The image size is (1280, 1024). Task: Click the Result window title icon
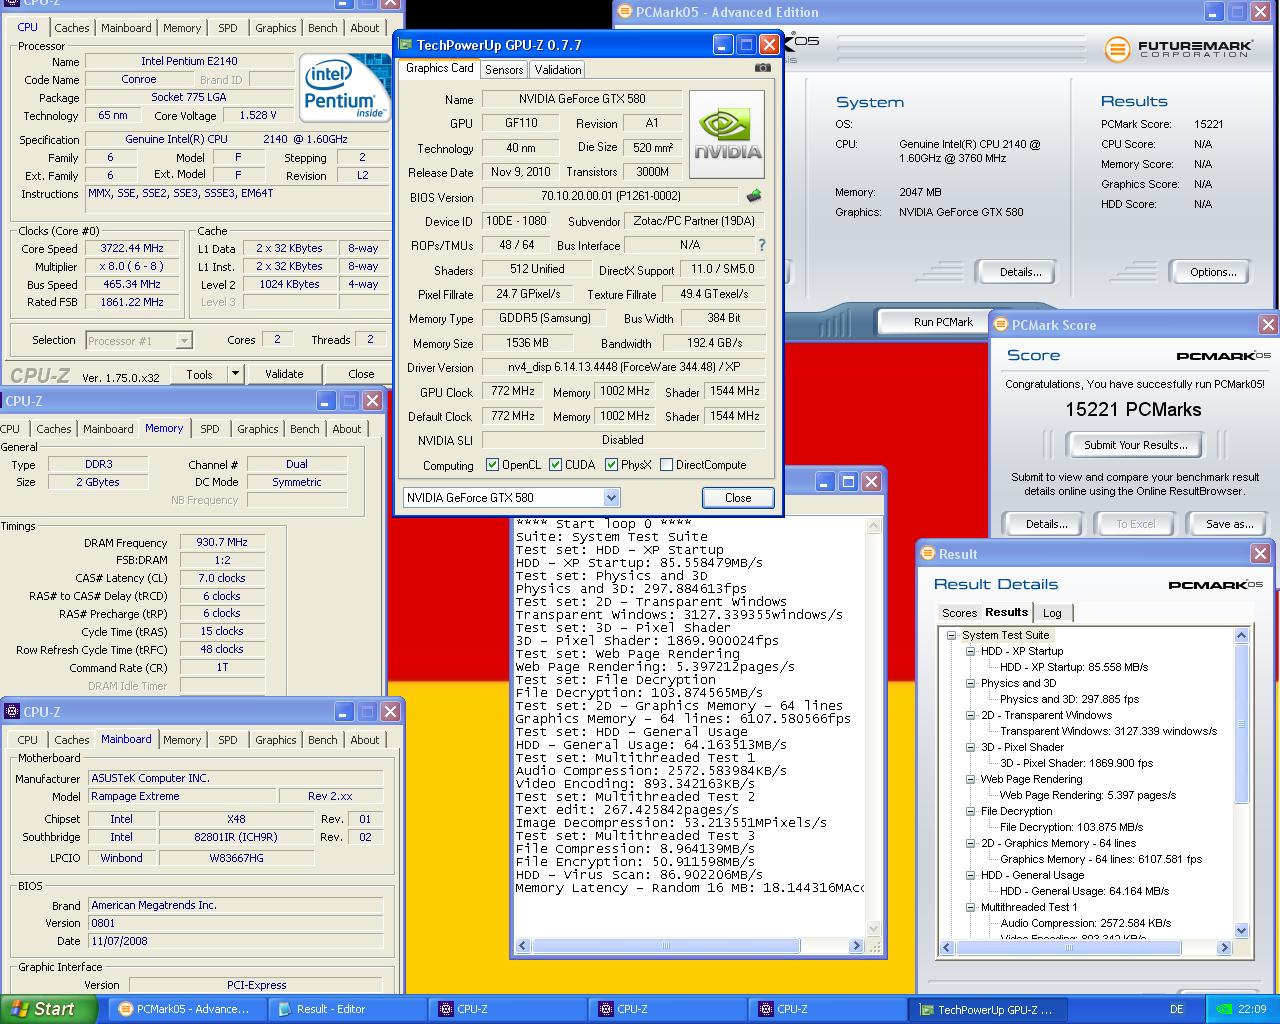[927, 554]
